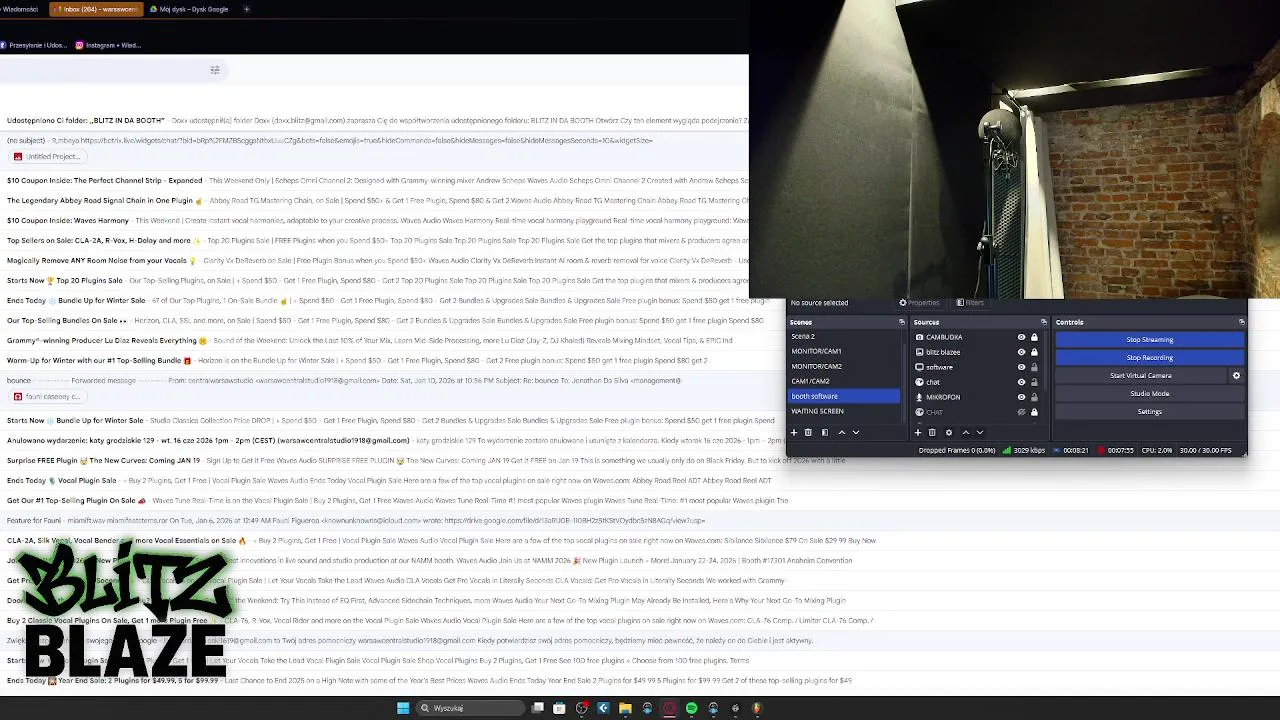Open source properties gear in Sources toolbar

948,432
